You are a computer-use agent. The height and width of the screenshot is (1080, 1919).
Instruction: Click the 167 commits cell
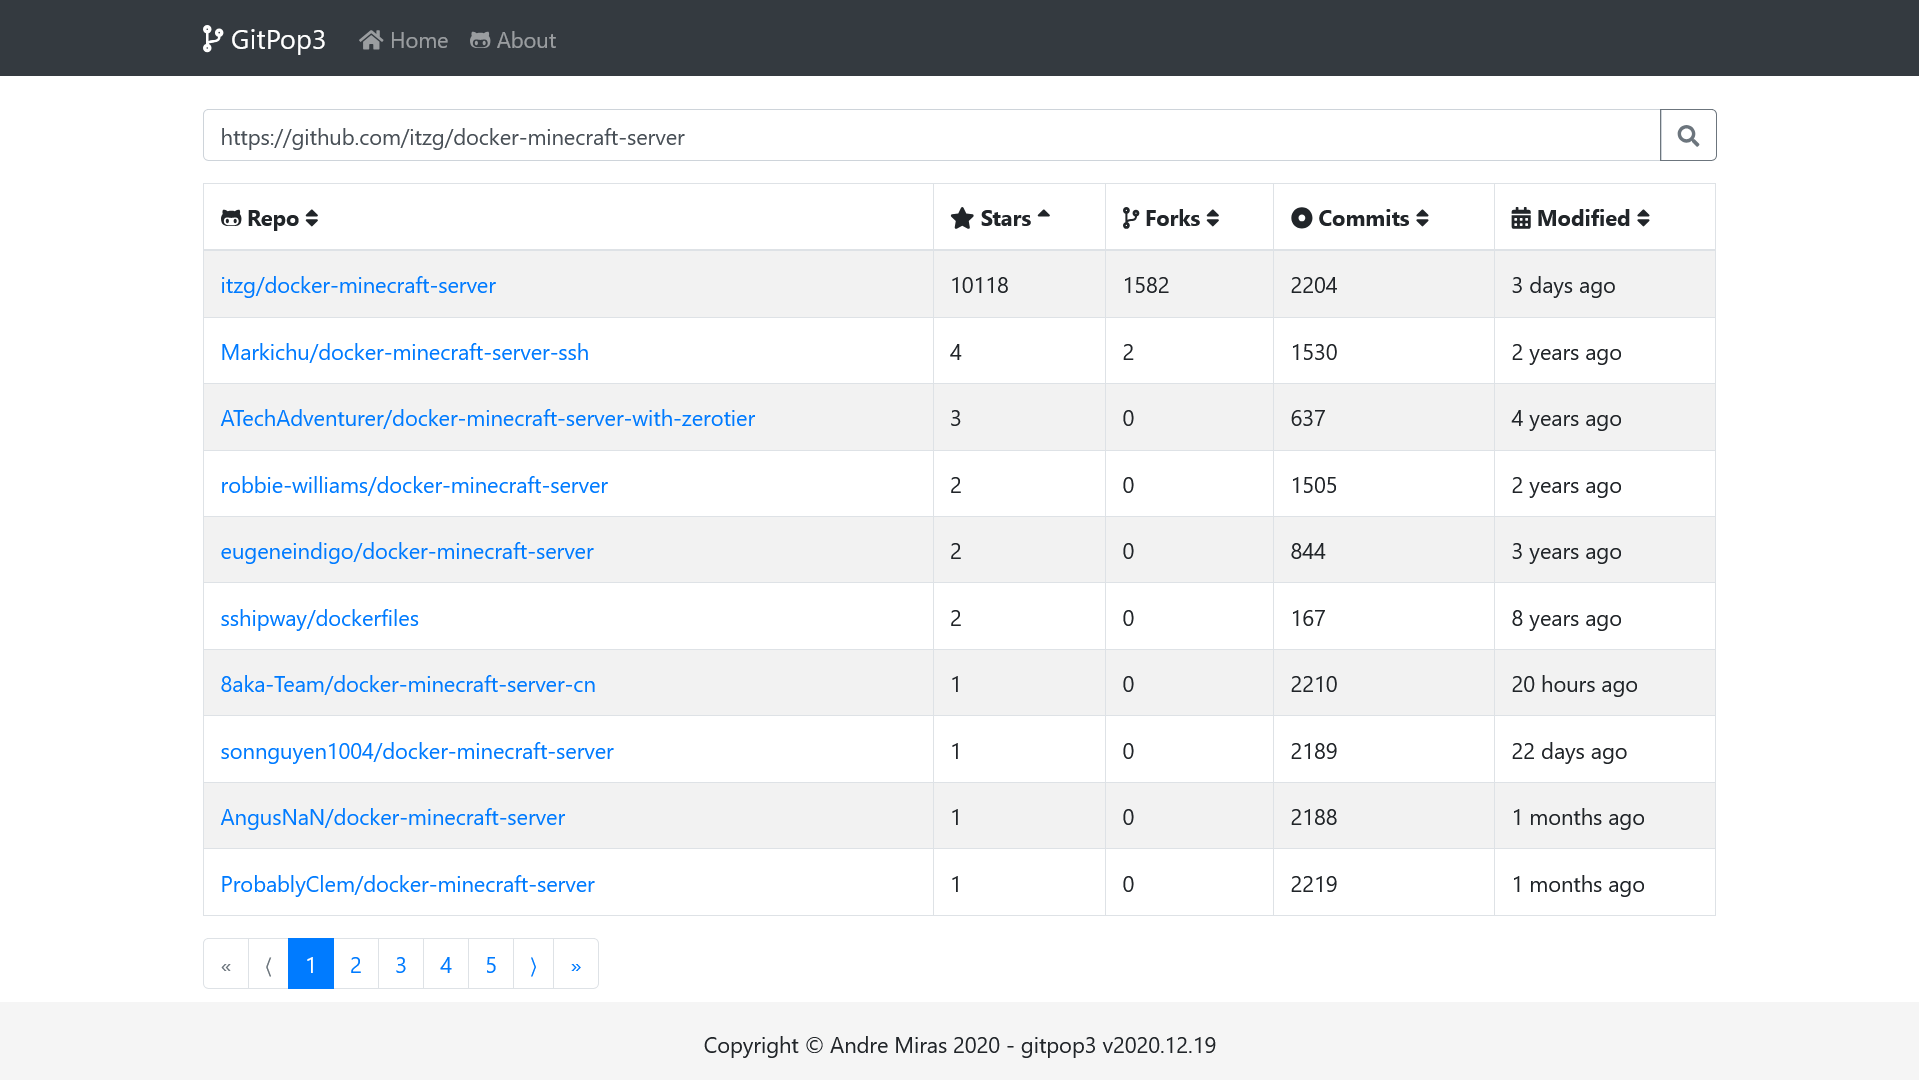coord(1384,618)
